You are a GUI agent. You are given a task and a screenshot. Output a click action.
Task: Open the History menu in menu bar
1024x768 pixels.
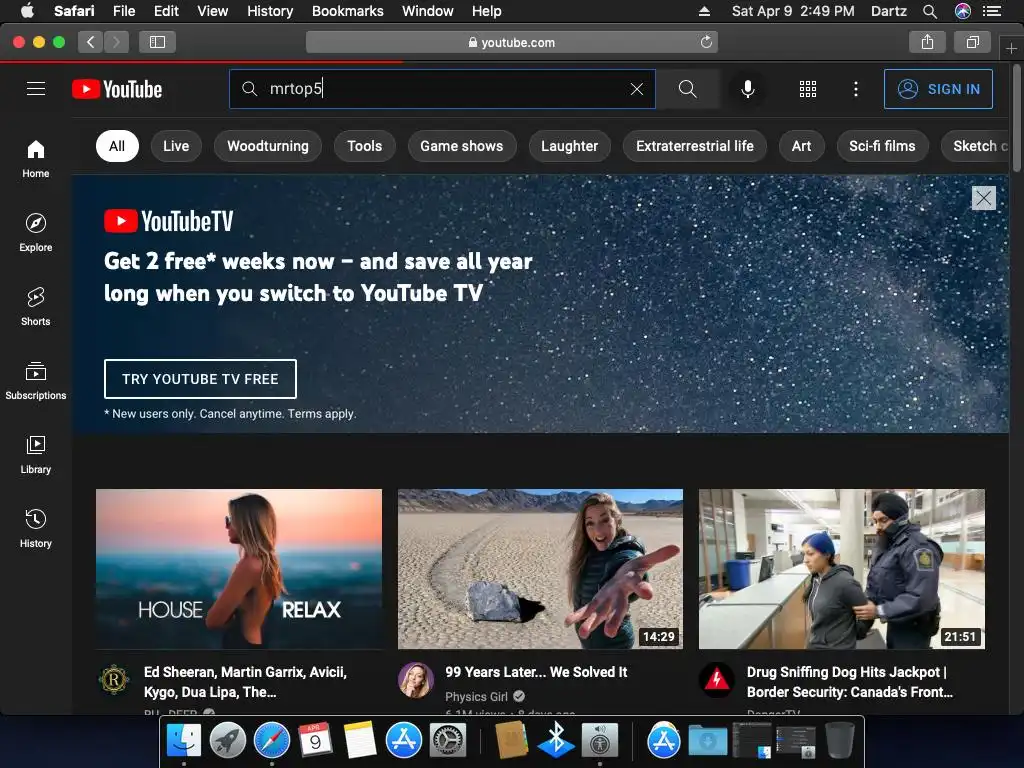click(x=270, y=11)
